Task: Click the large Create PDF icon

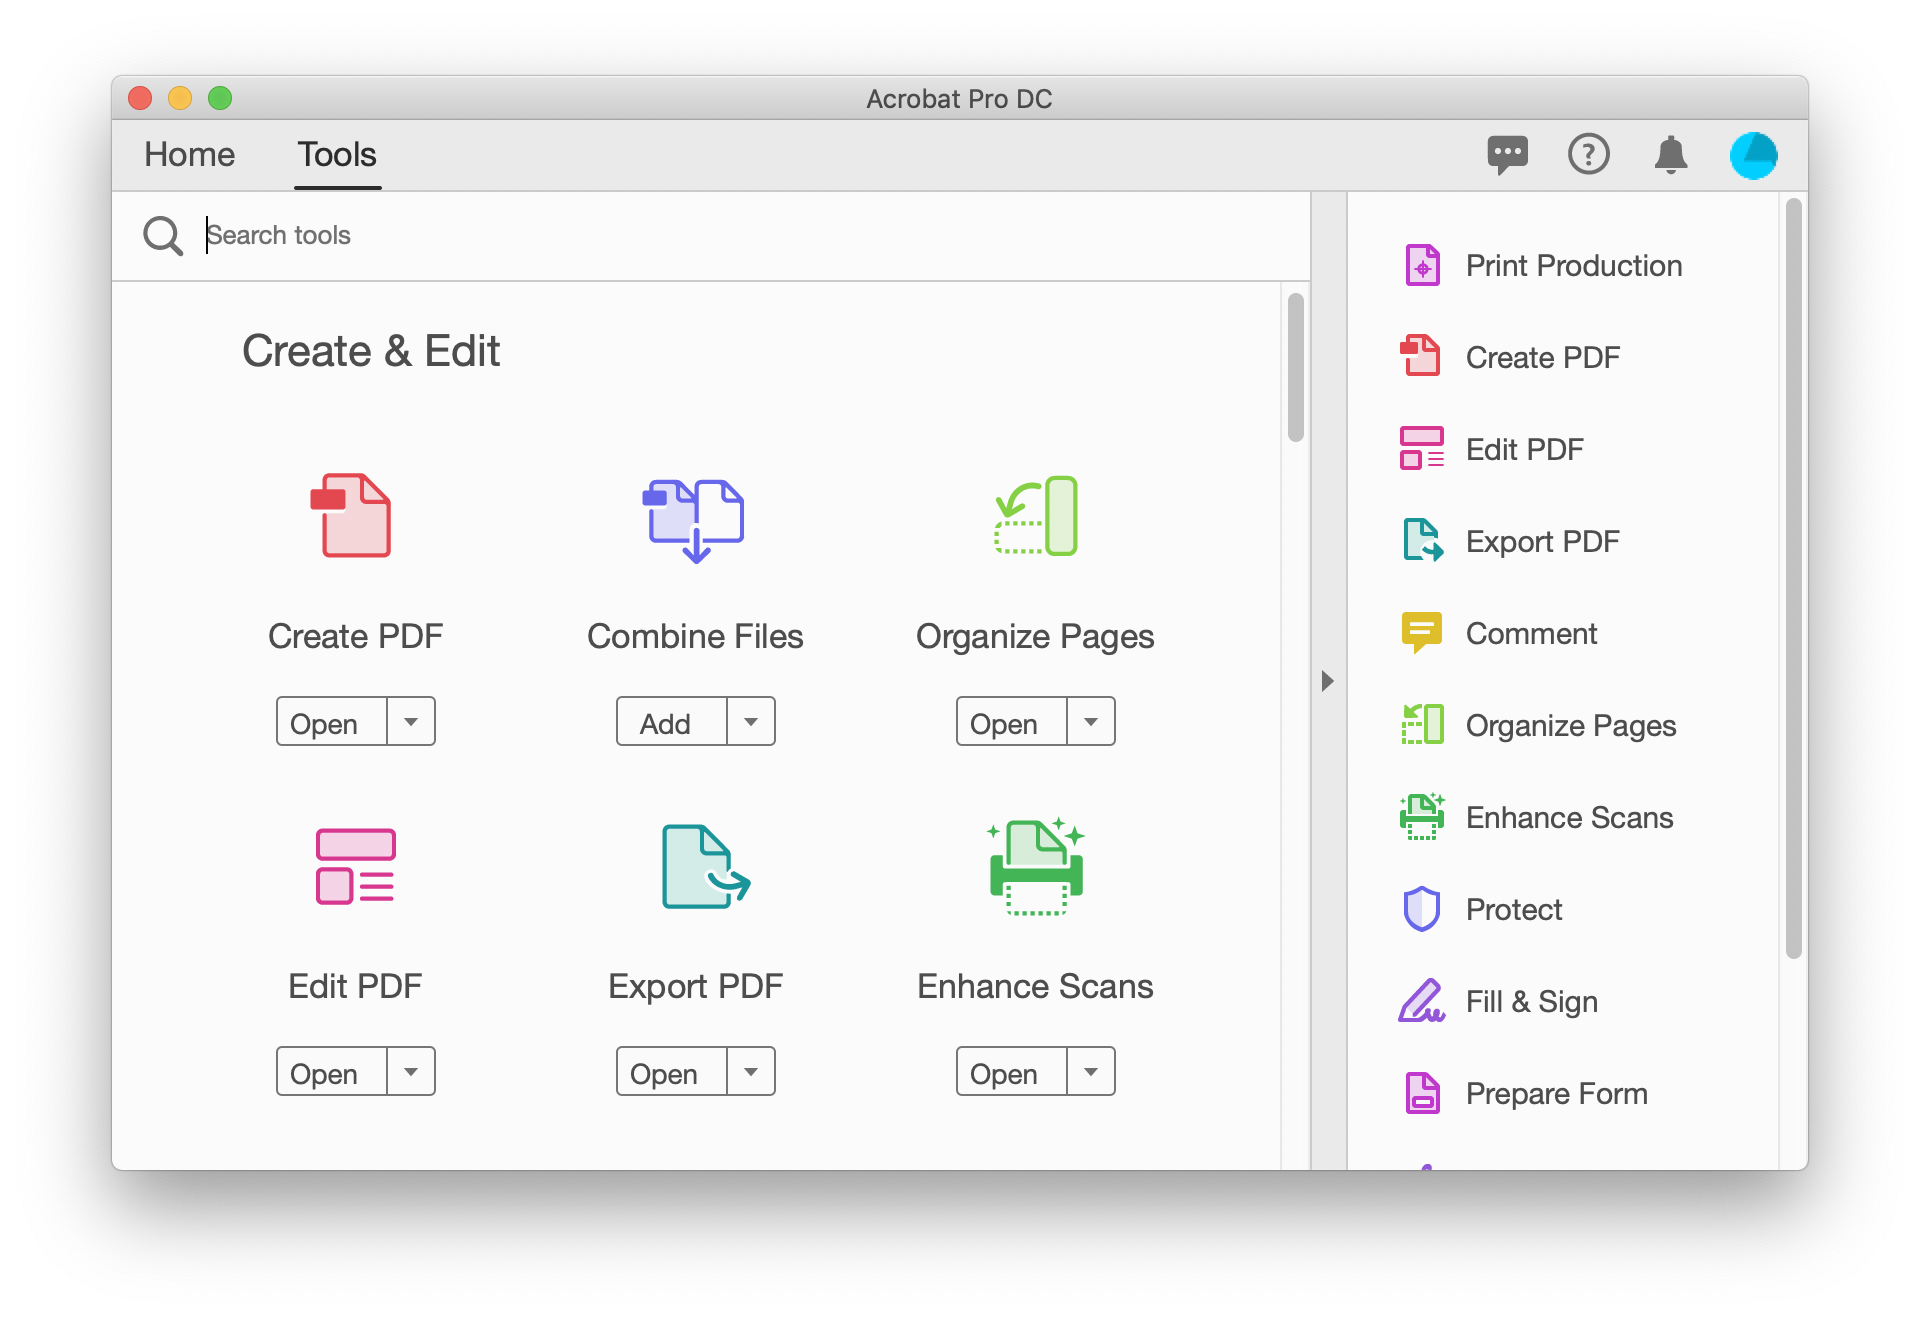Action: (351, 516)
